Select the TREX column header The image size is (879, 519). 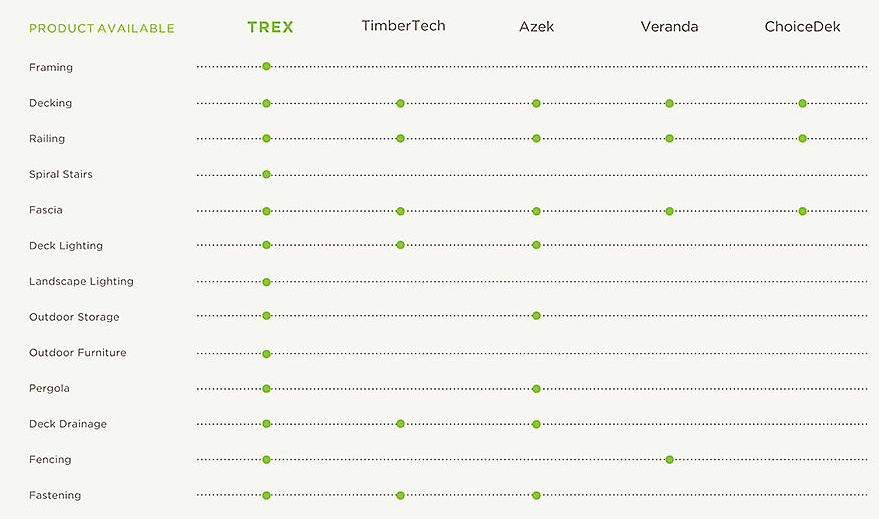pos(270,27)
